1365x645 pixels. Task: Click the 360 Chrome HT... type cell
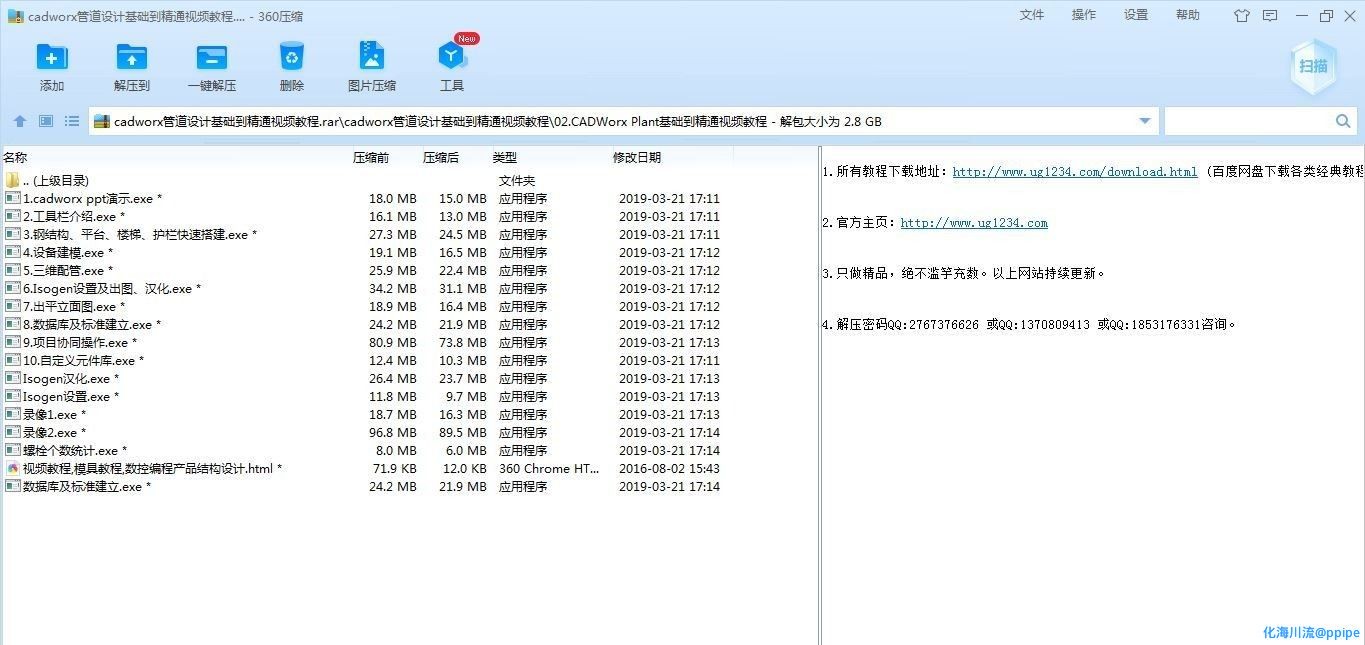coord(549,469)
